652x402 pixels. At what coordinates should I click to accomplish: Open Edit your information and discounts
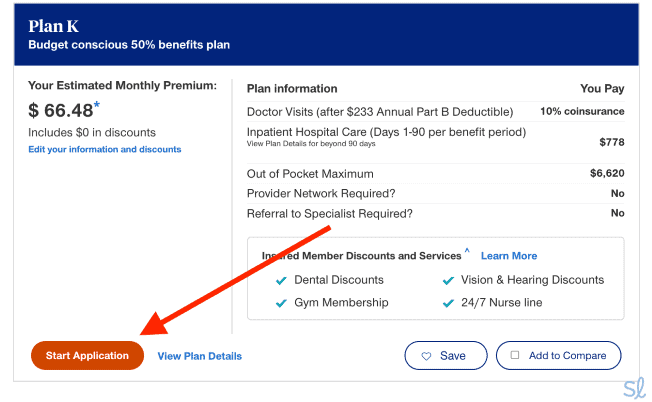click(105, 150)
